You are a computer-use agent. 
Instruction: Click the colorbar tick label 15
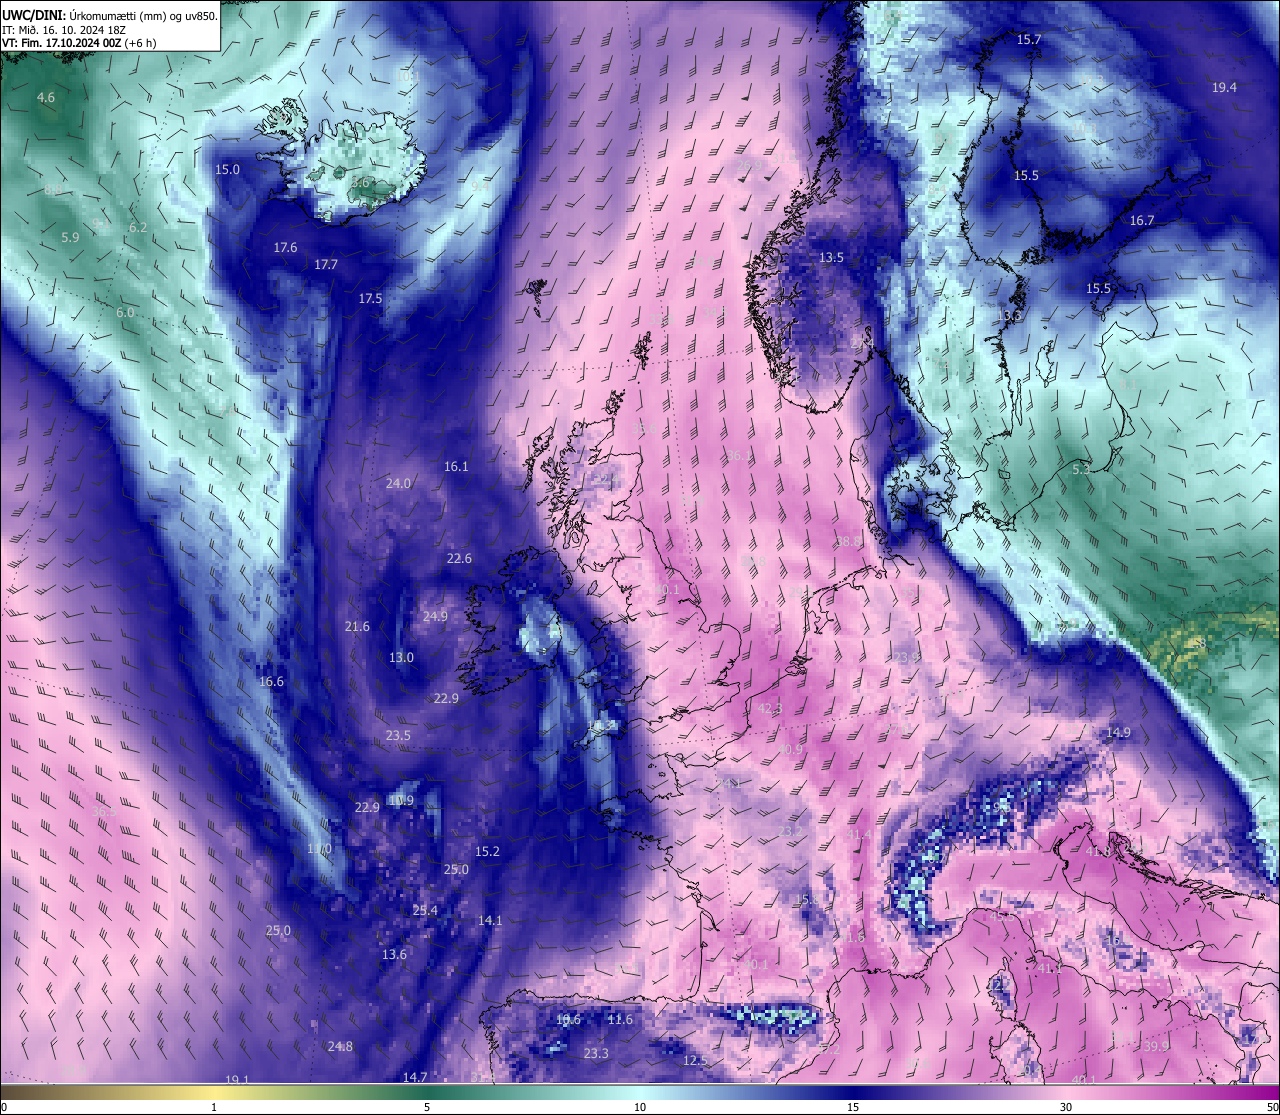click(x=853, y=1107)
